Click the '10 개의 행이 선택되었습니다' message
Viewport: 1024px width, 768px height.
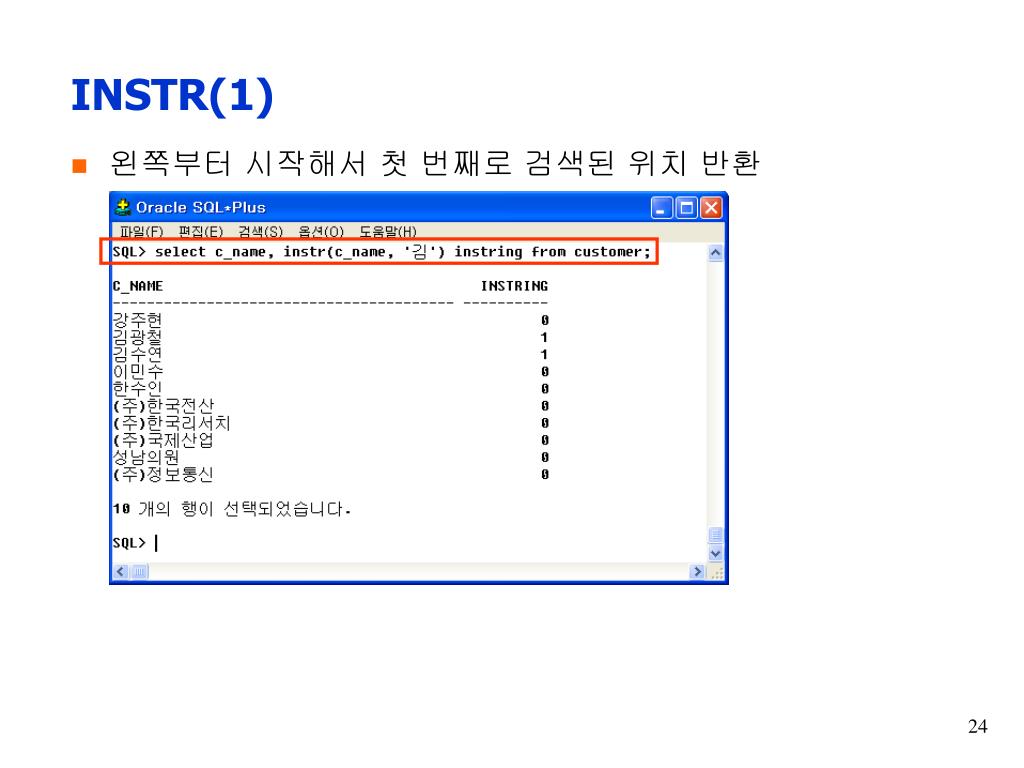pos(232,509)
